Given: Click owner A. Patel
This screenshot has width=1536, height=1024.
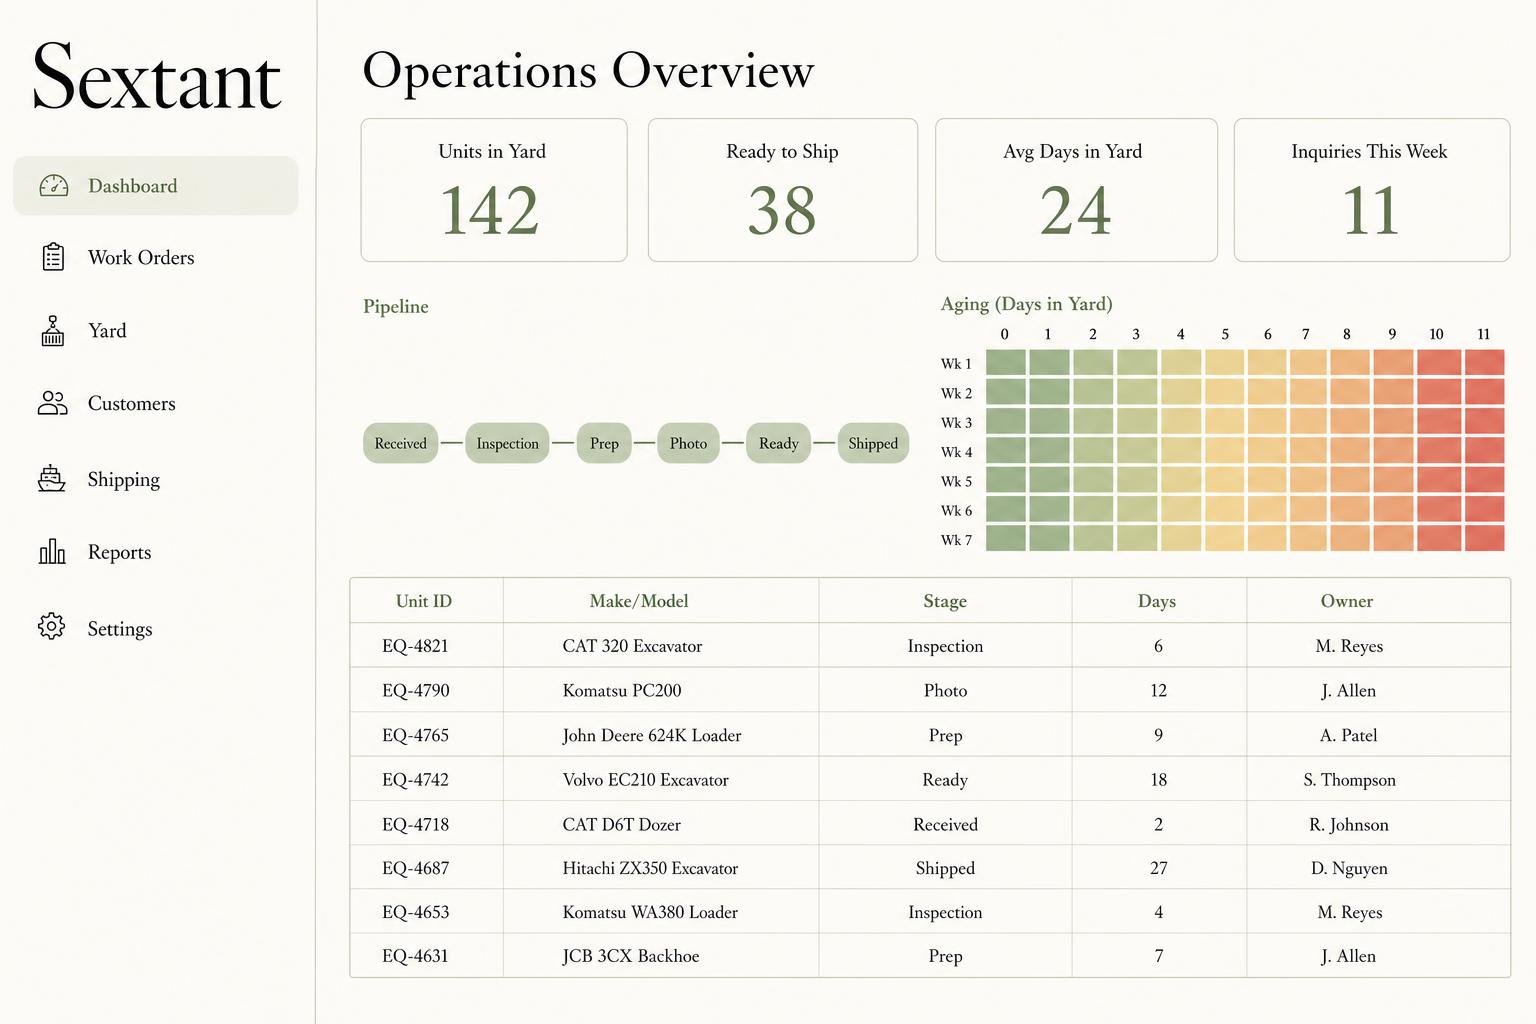Looking at the screenshot, I should coord(1349,735).
